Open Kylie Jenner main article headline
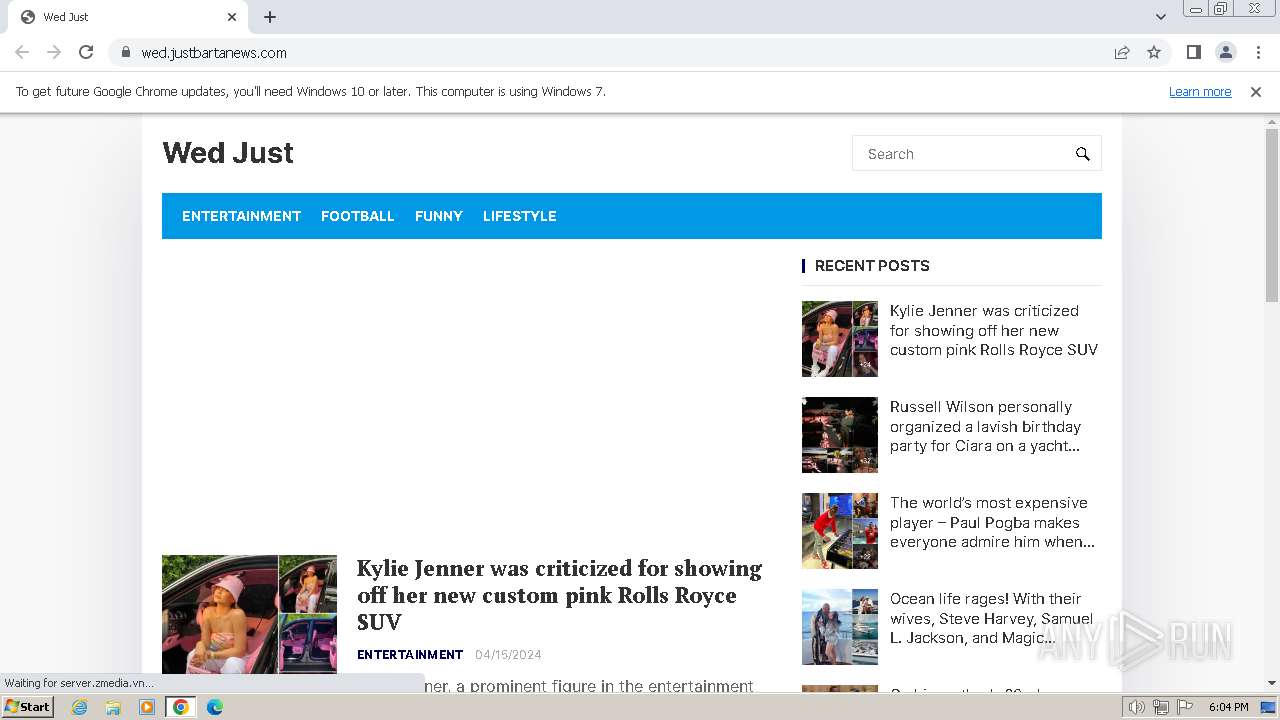This screenshot has width=1280, height=720. point(559,595)
